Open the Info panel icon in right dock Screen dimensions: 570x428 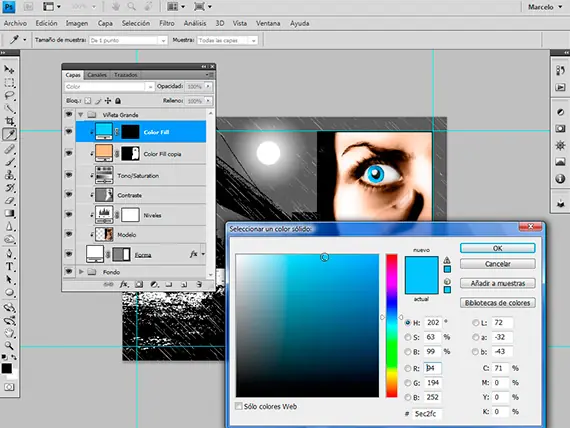coord(560,179)
